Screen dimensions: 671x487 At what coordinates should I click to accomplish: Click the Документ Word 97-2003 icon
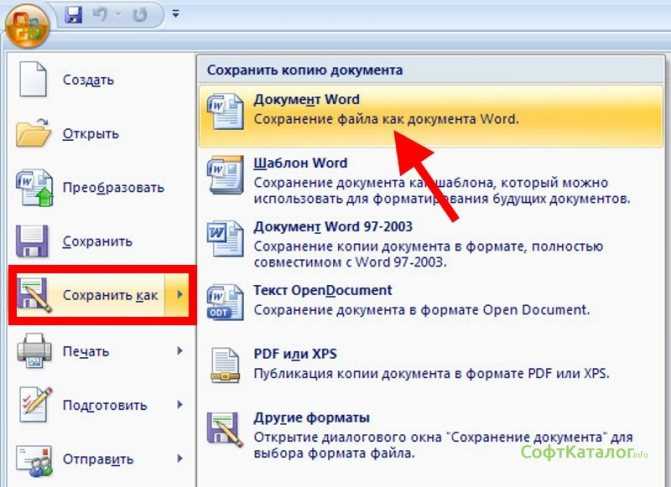(225, 238)
